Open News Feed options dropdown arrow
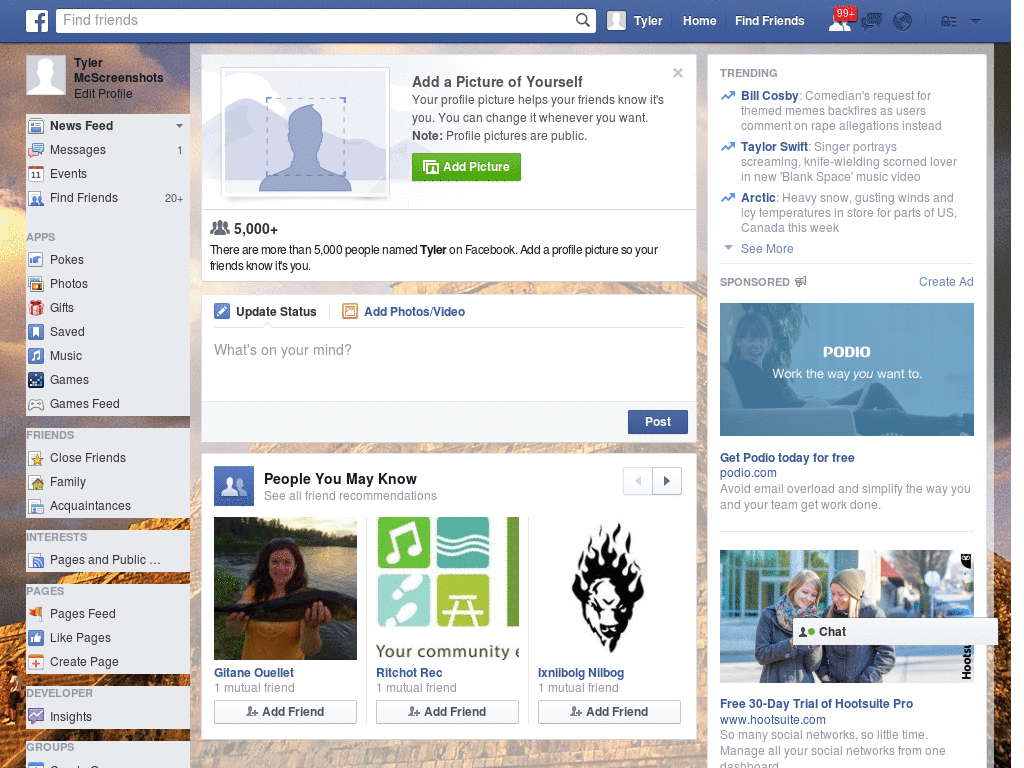1024x768 pixels. 179,125
